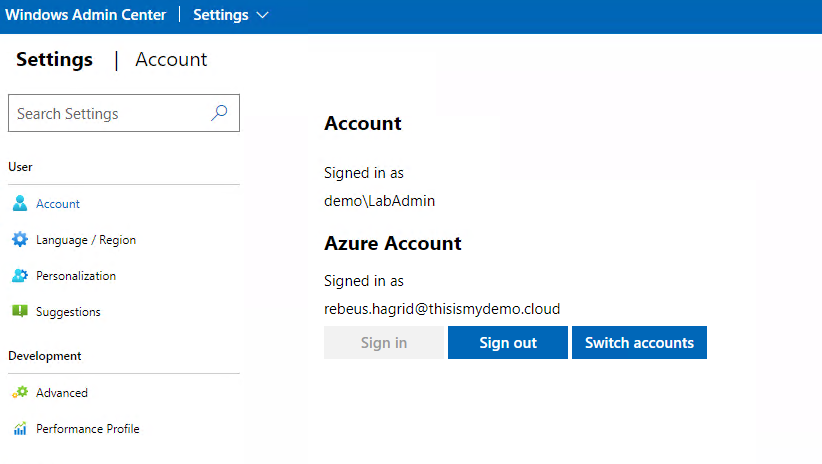This screenshot has width=822, height=464.
Task: Open the Settings dropdown in the header
Action: pos(221,15)
